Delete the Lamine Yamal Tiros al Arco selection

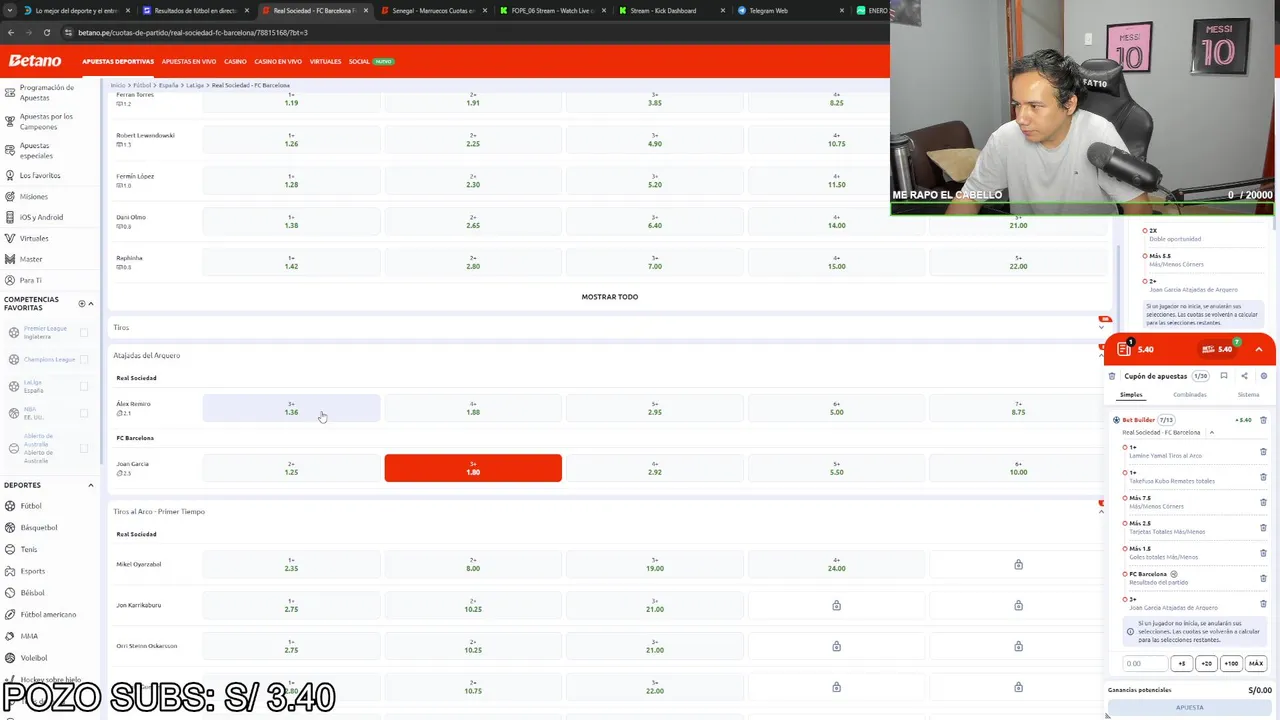[x=1263, y=451]
